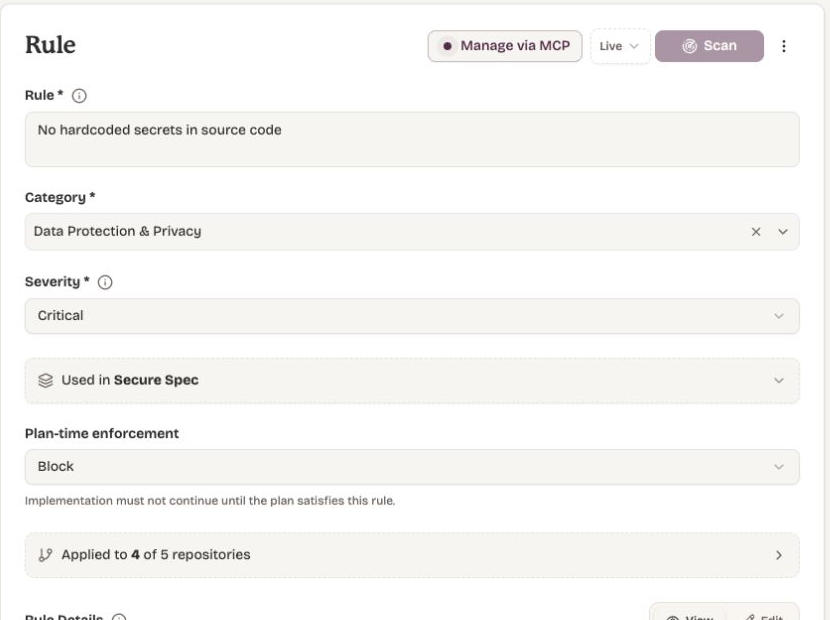This screenshot has width=830, height=620.
Task: Switch to the View tab in Rule Details
Action: coord(689,617)
